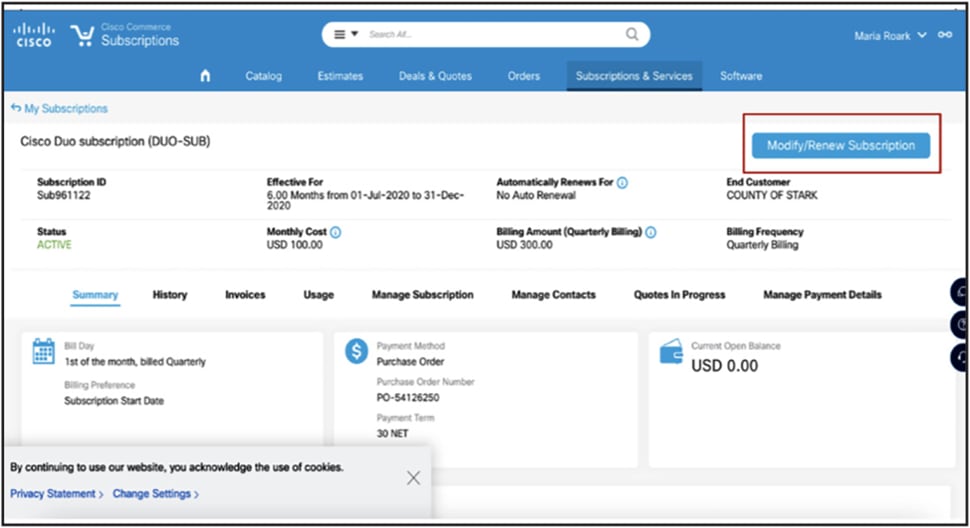The image size is (970, 528).
Task: Click the middle floating side icon
Action: 959,325
